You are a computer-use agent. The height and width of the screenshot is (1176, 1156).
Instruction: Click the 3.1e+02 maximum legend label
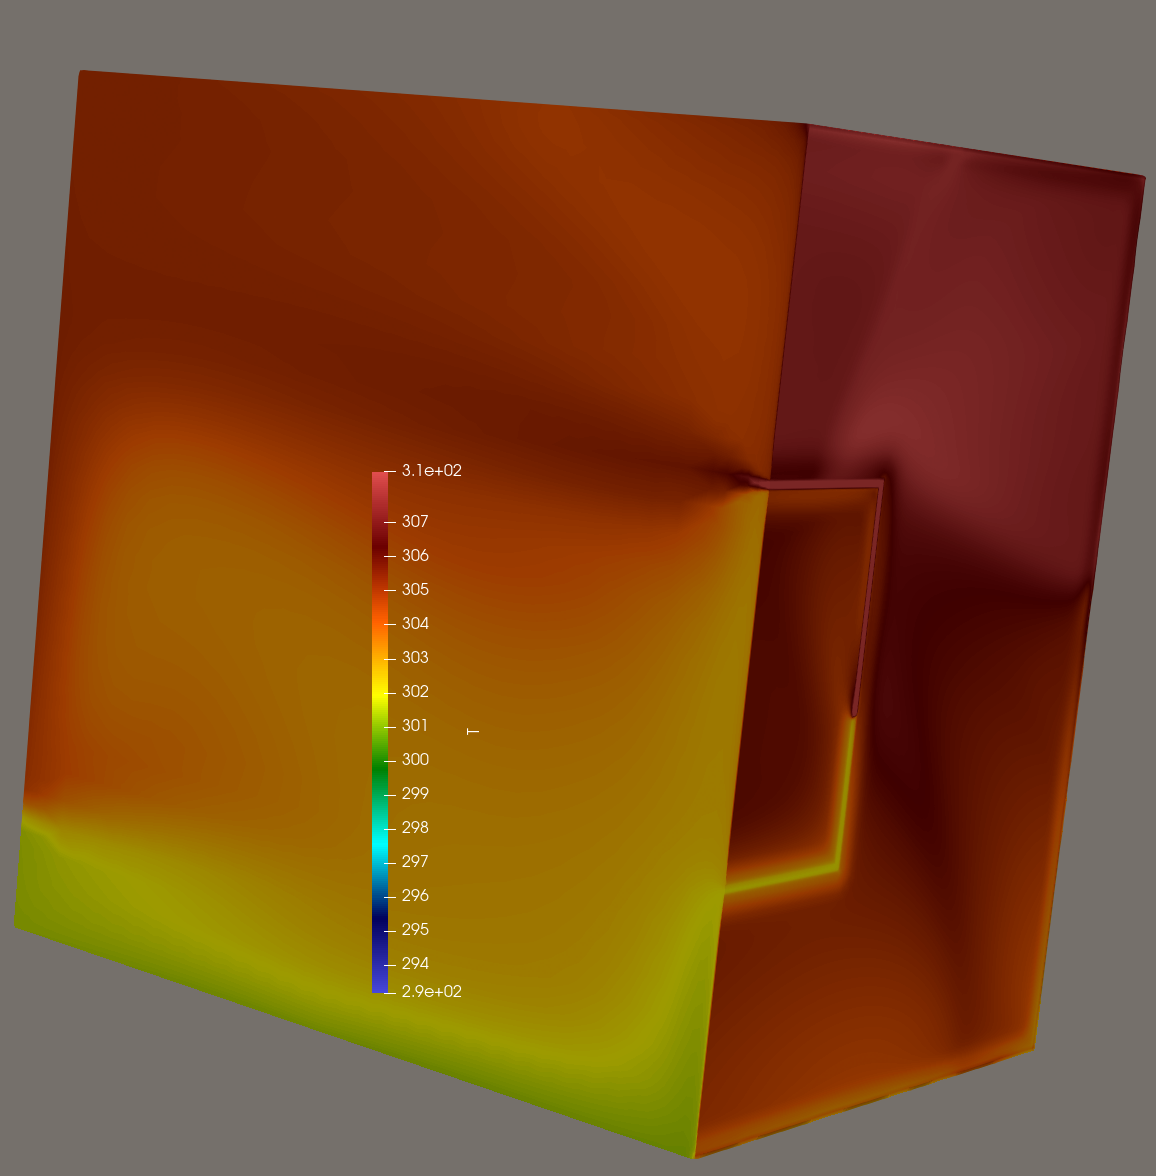point(431,471)
